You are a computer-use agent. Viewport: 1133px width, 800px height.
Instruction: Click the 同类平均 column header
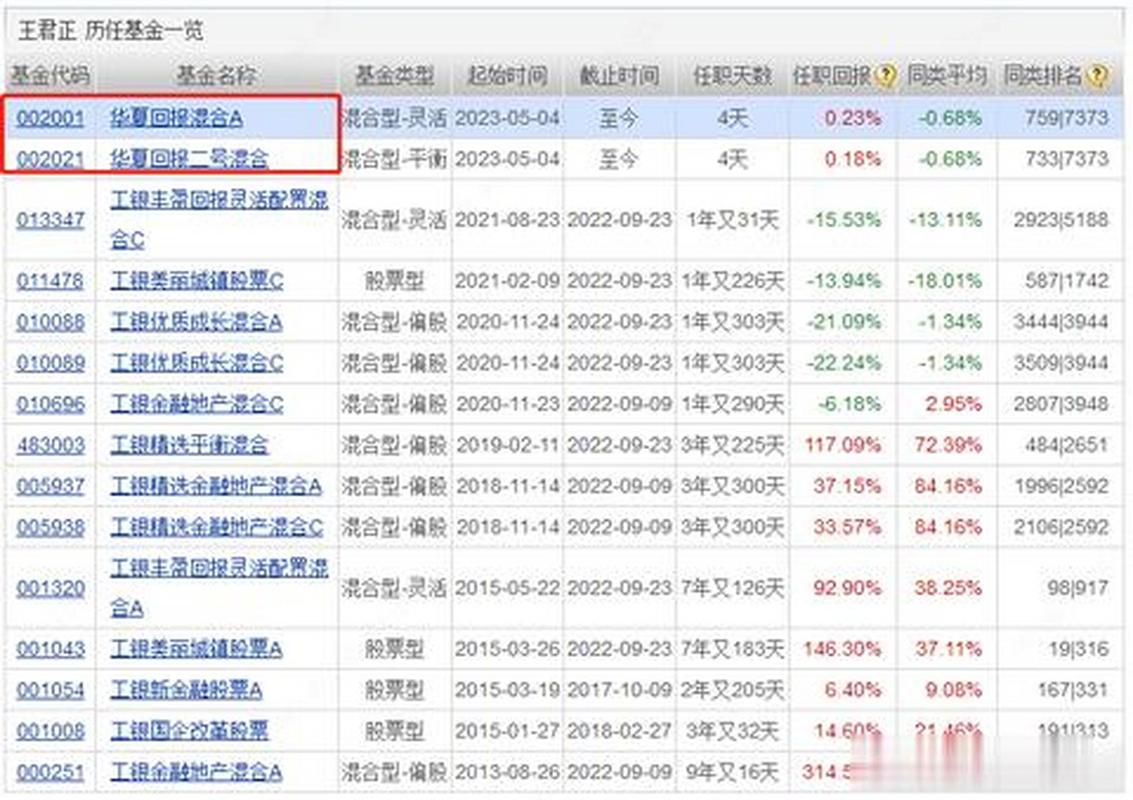coord(947,75)
